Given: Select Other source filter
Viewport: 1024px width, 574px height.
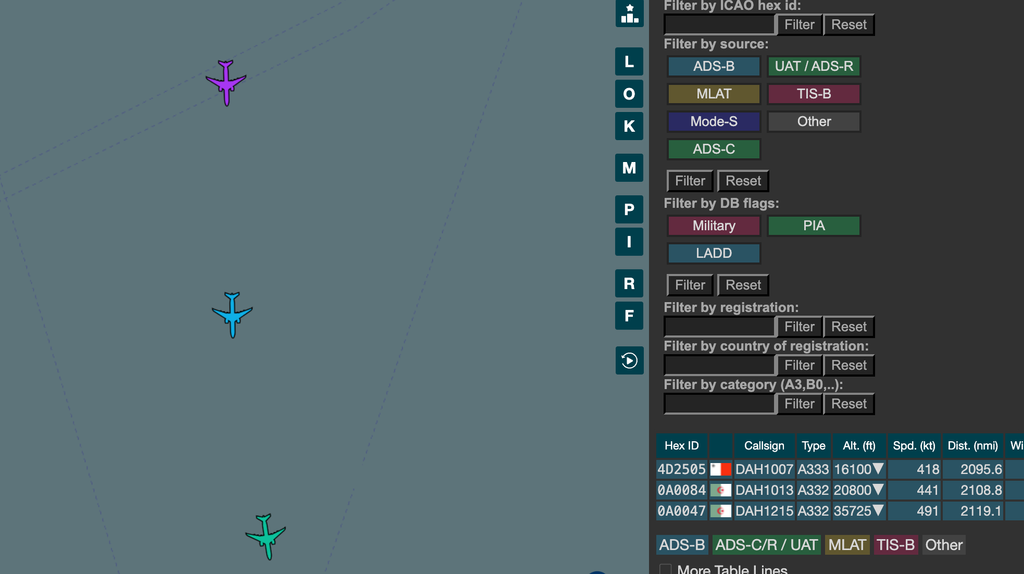Looking at the screenshot, I should 814,121.
